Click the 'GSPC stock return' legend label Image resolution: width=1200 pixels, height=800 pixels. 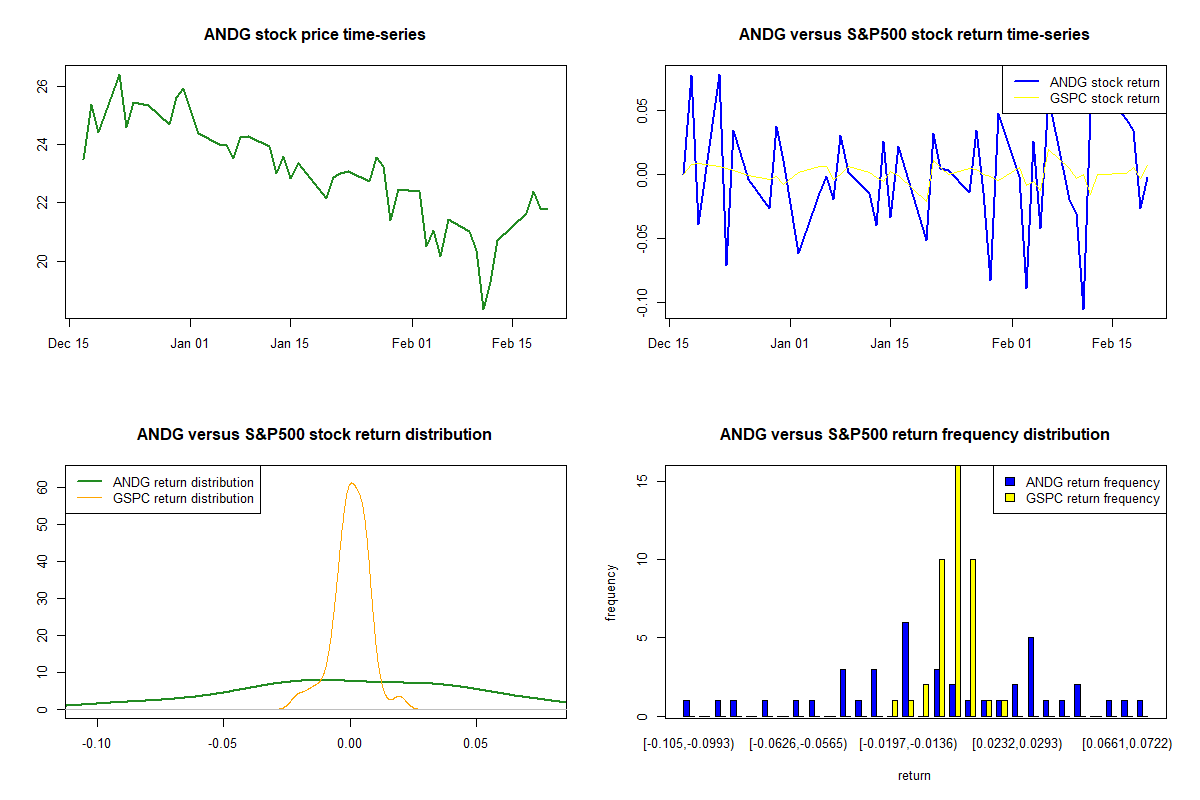pos(1104,98)
